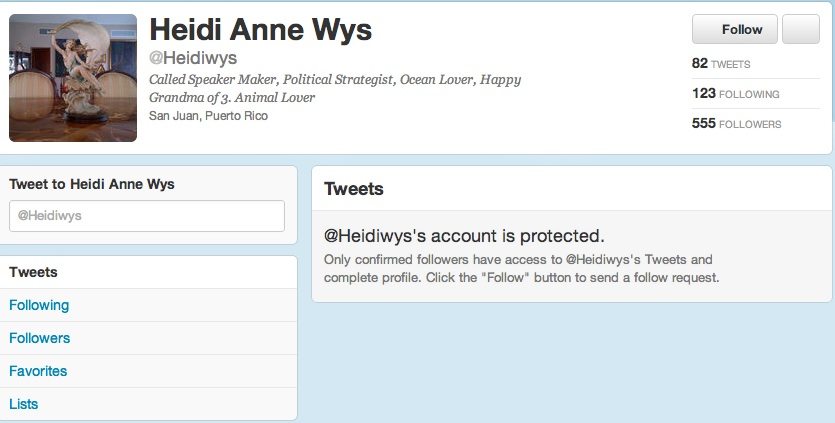Click the confirmed followers explanation text
The width and height of the screenshot is (835, 423).
pyautogui.click(x=521, y=269)
